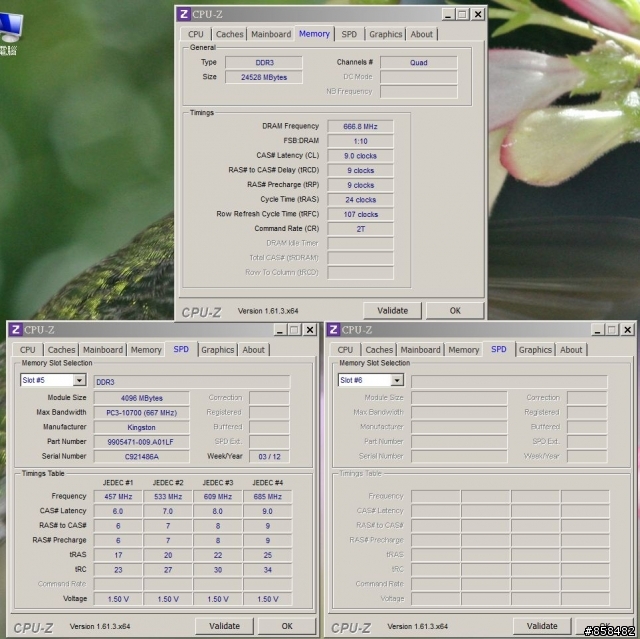Click the C921486A serial number

click(x=142, y=457)
